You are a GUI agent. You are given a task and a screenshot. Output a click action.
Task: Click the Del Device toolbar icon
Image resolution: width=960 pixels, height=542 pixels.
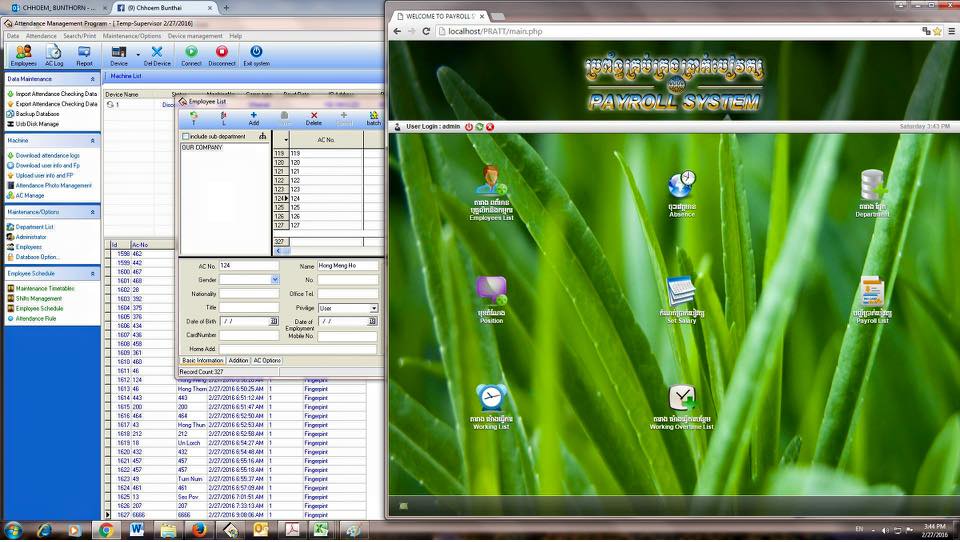[155, 55]
